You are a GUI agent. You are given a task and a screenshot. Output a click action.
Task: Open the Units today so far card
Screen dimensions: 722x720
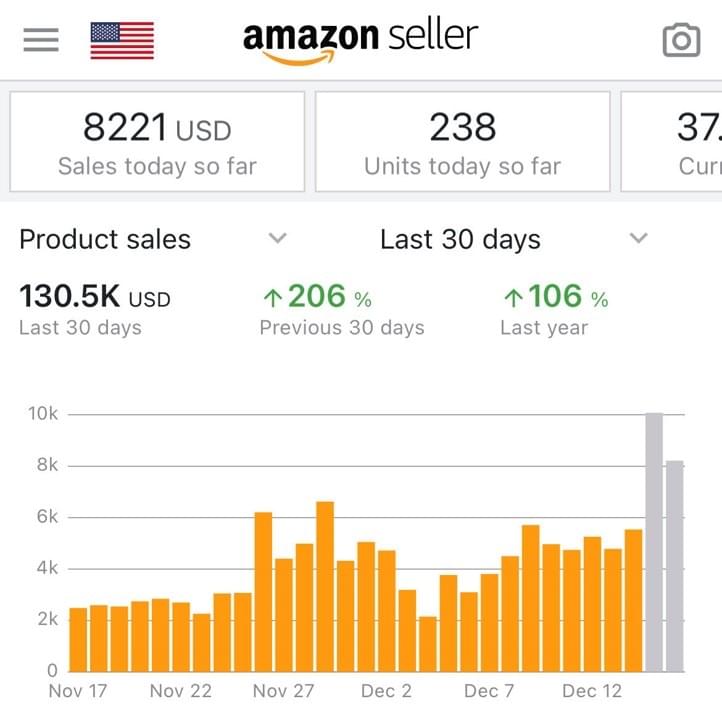(462, 141)
